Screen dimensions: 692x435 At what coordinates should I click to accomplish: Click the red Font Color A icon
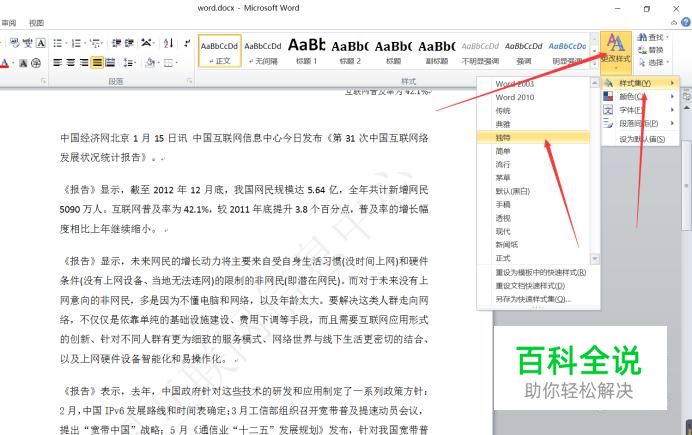pos(4,63)
